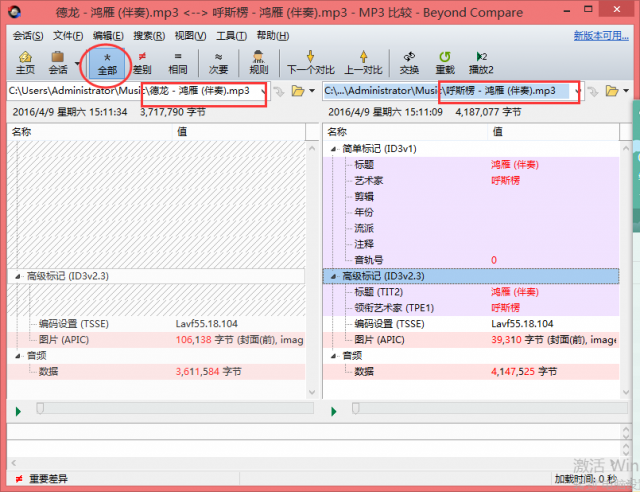640x492 pixels.
Task: Select 艺术家 row in right pane
Action: [471, 180]
